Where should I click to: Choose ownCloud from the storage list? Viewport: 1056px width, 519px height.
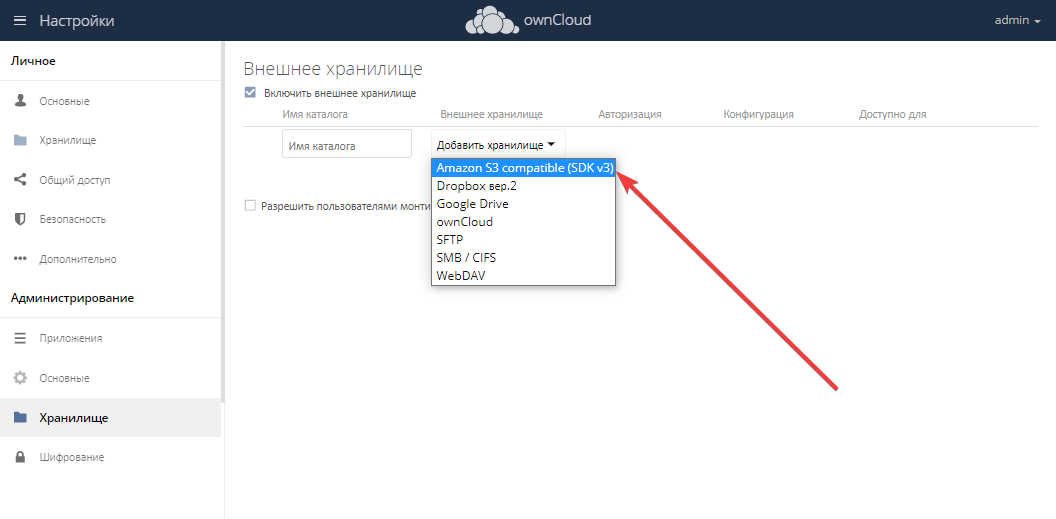coord(523,221)
